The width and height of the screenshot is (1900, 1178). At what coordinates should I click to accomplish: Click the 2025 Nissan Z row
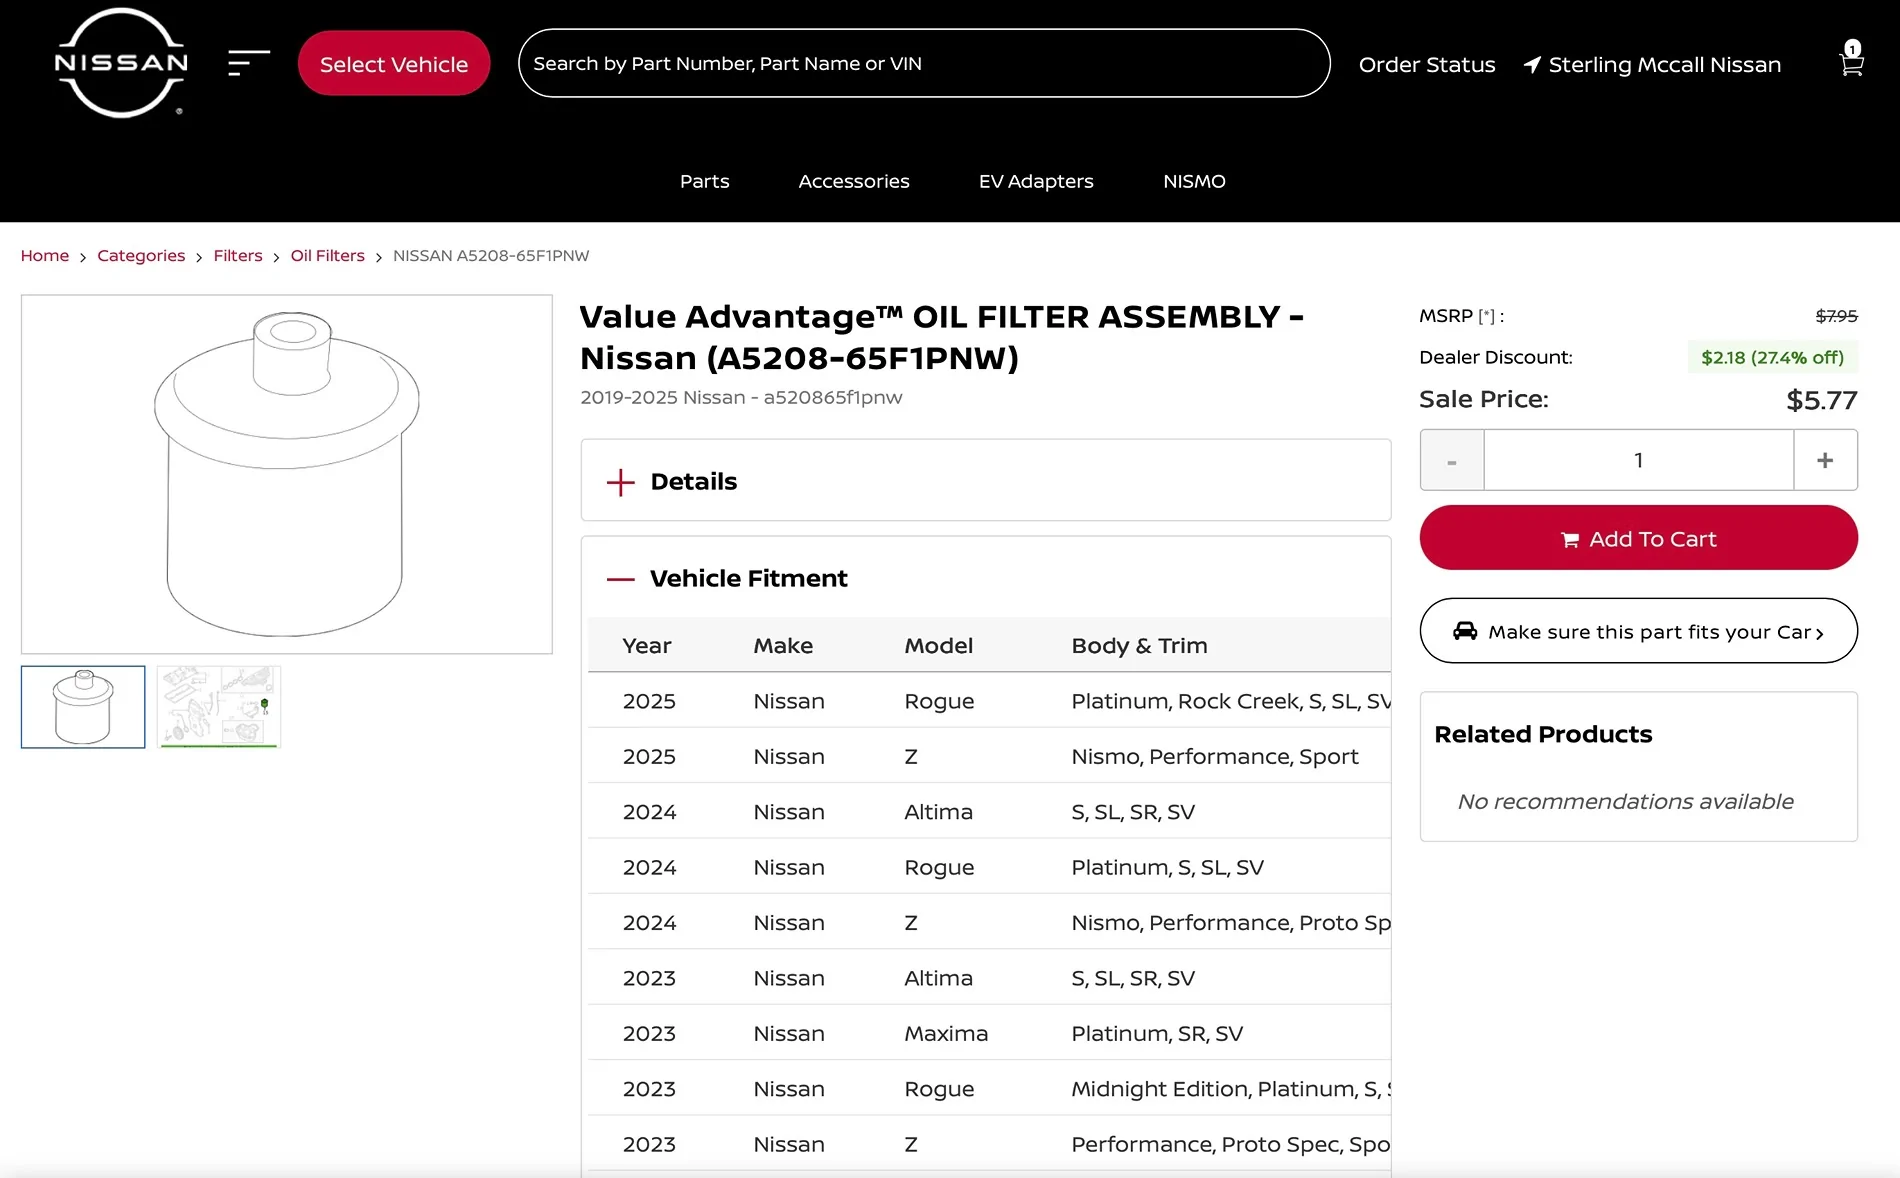tap(989, 756)
